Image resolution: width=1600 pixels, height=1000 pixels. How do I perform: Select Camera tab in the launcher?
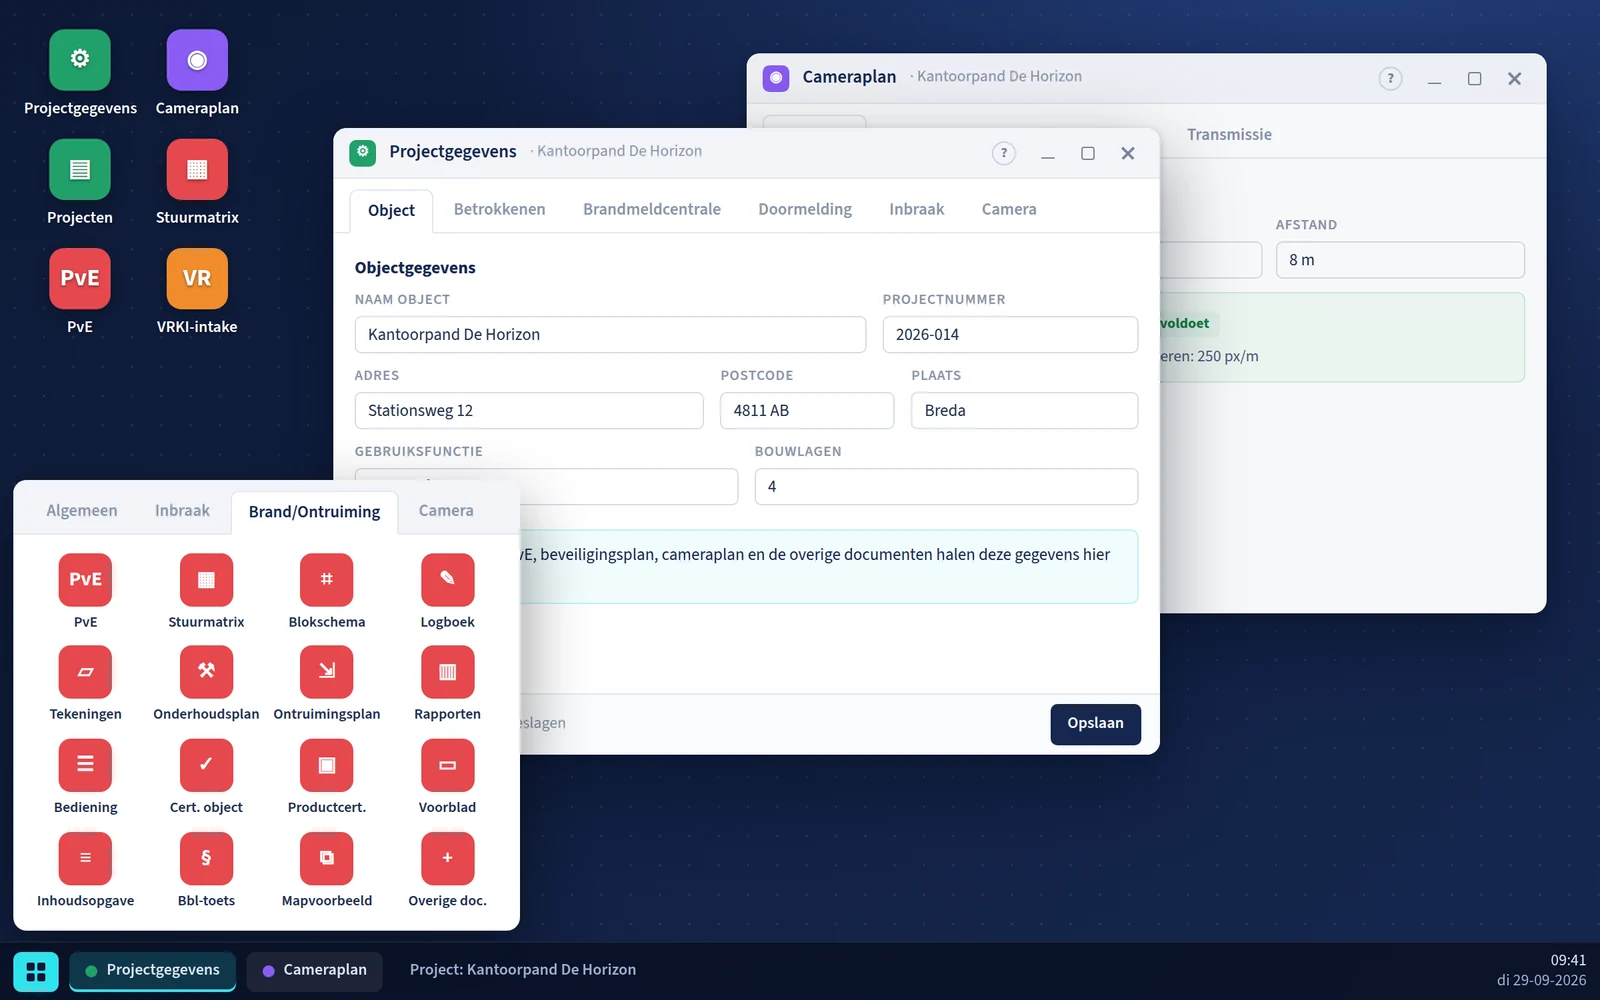[446, 510]
